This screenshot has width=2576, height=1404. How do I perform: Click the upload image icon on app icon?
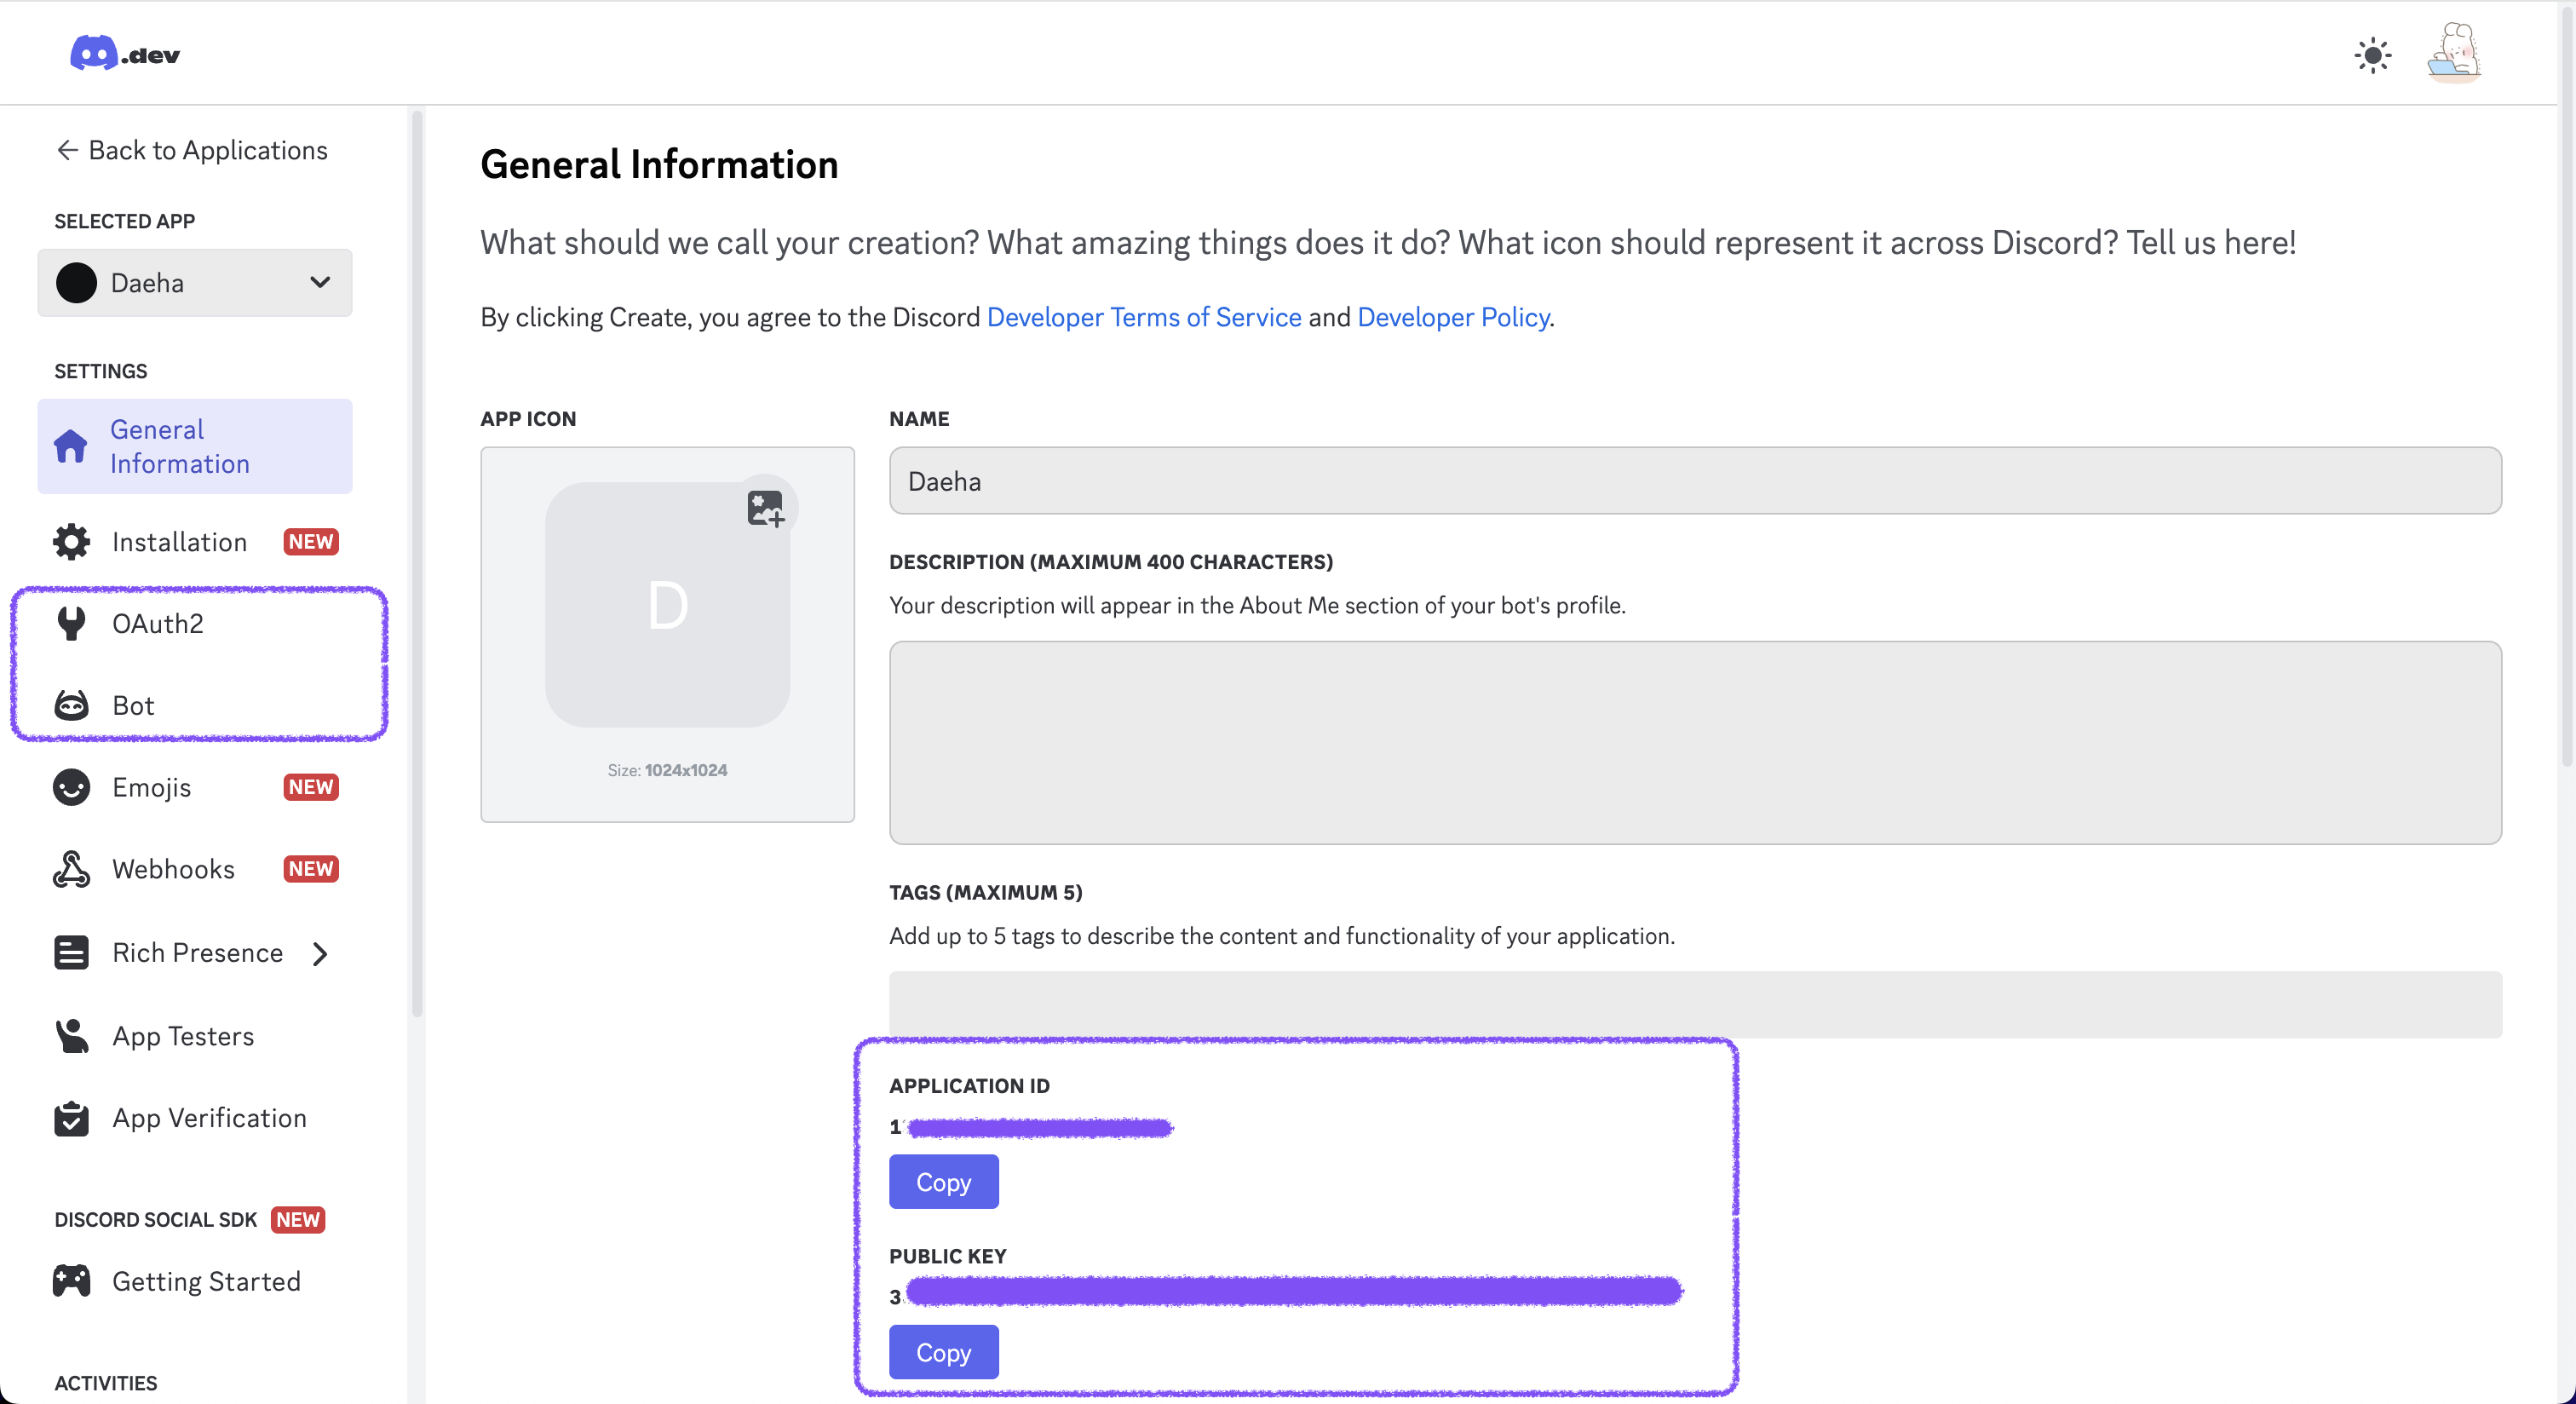(x=766, y=508)
